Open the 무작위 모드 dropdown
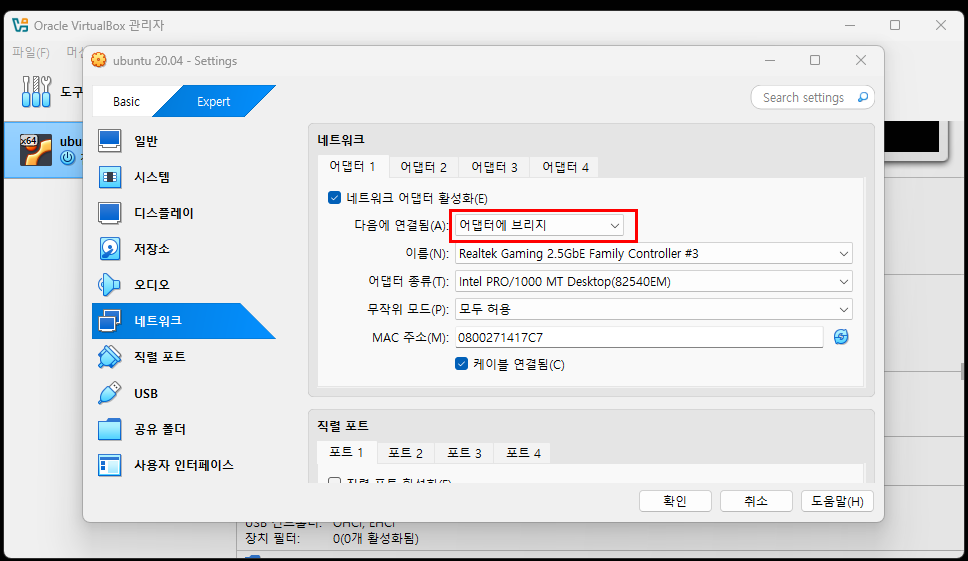Image resolution: width=968 pixels, height=561 pixels. tap(654, 309)
